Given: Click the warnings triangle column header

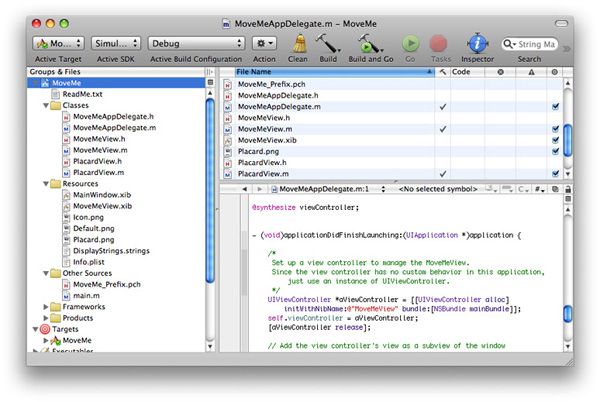Looking at the screenshot, I should click(x=532, y=72).
